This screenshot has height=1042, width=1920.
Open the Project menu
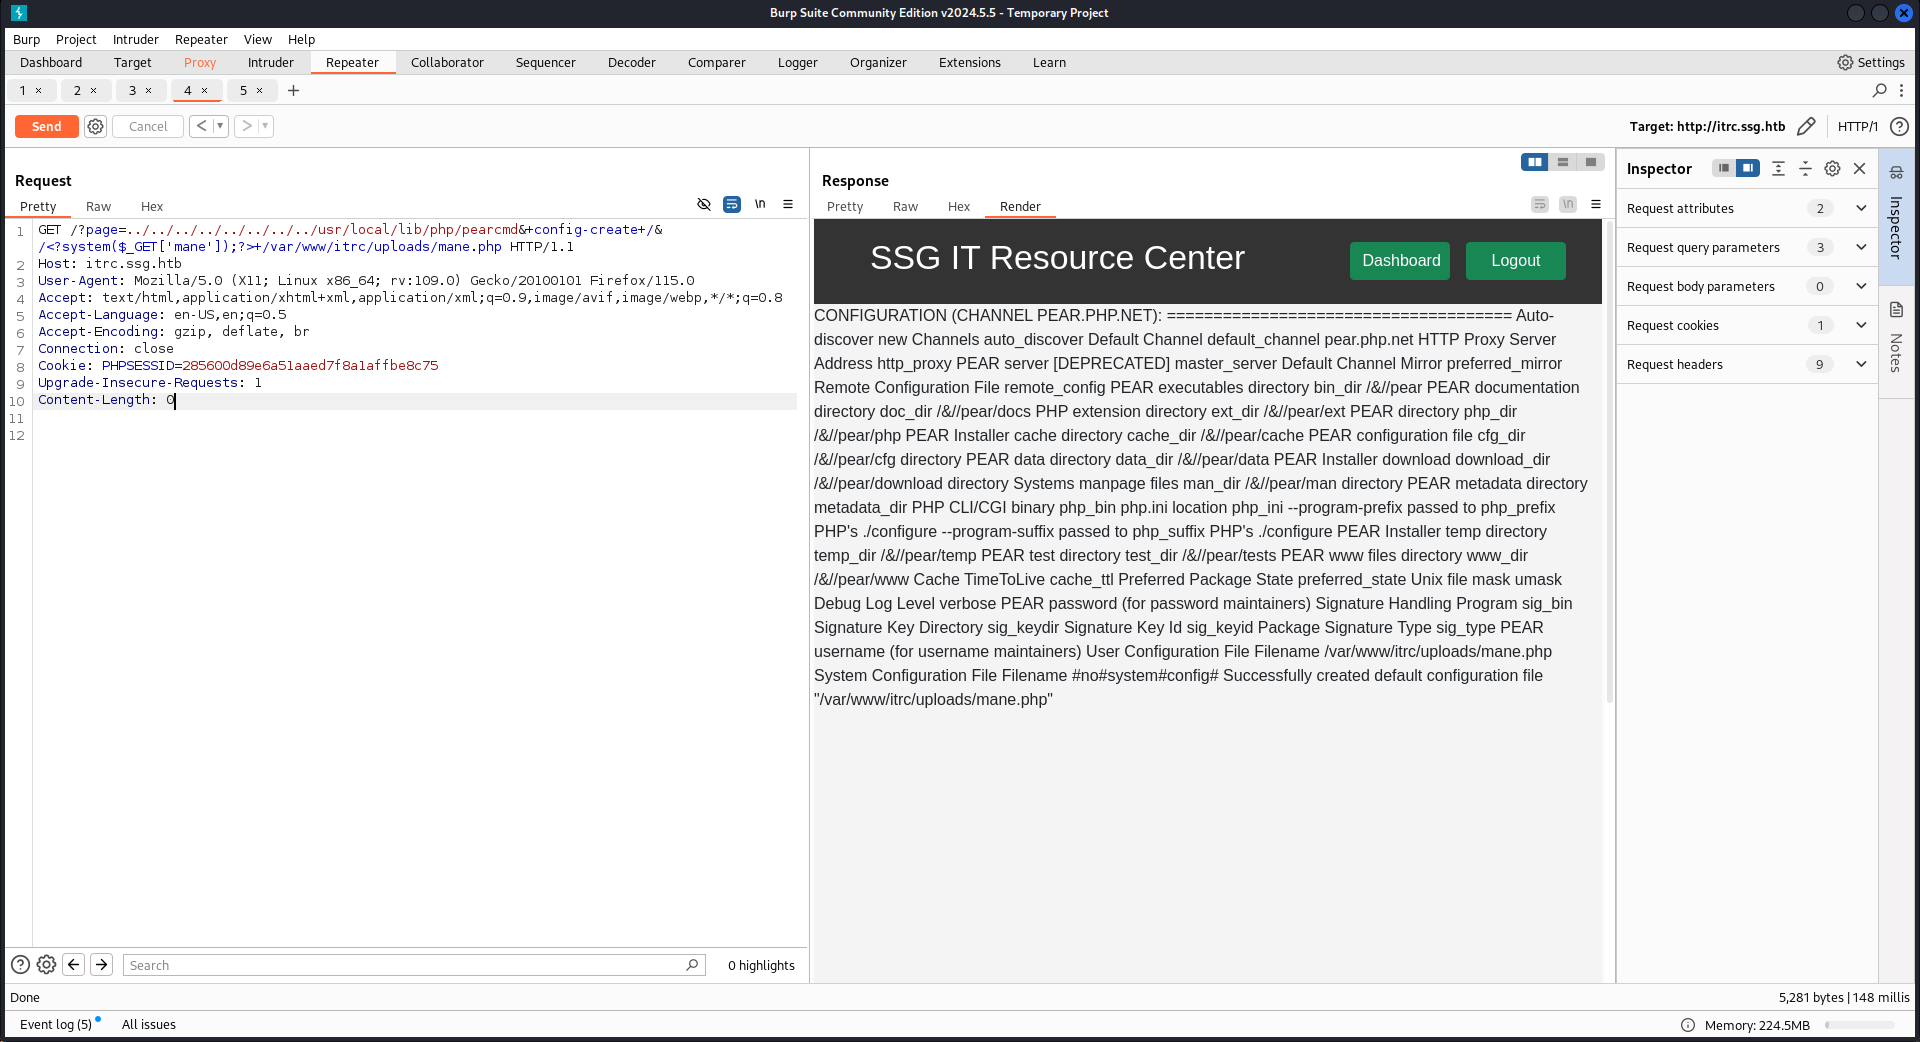pyautogui.click(x=76, y=39)
